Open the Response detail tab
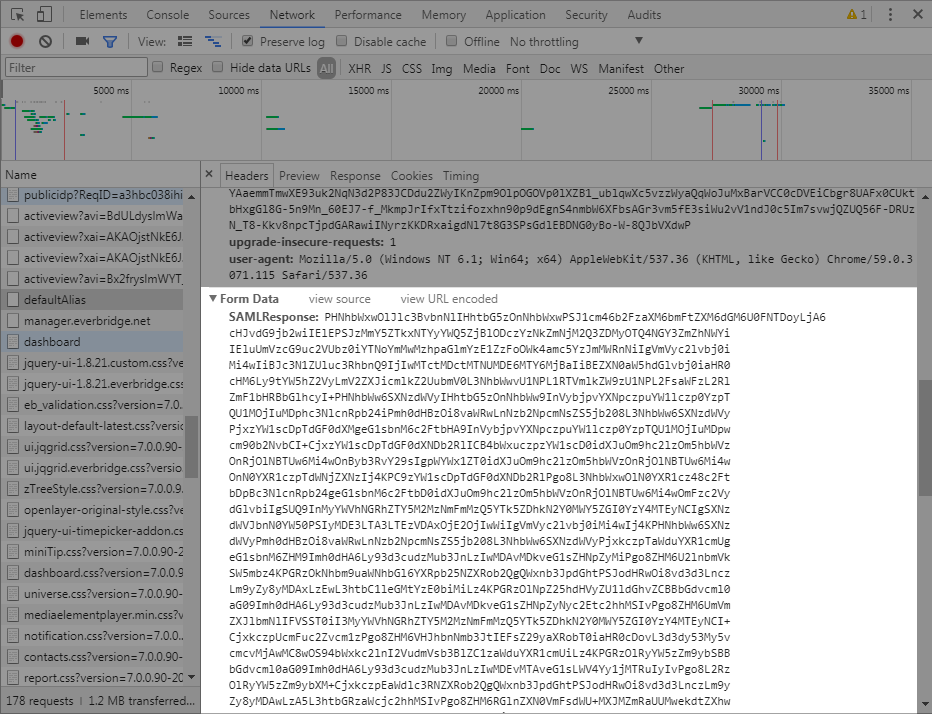Screen dimensions: 932x714 tap(355, 175)
